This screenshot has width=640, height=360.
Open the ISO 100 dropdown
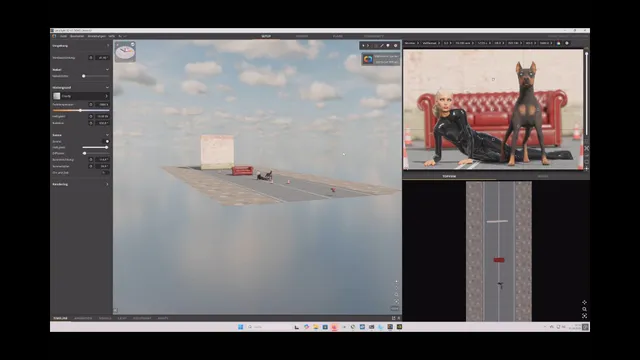point(515,43)
